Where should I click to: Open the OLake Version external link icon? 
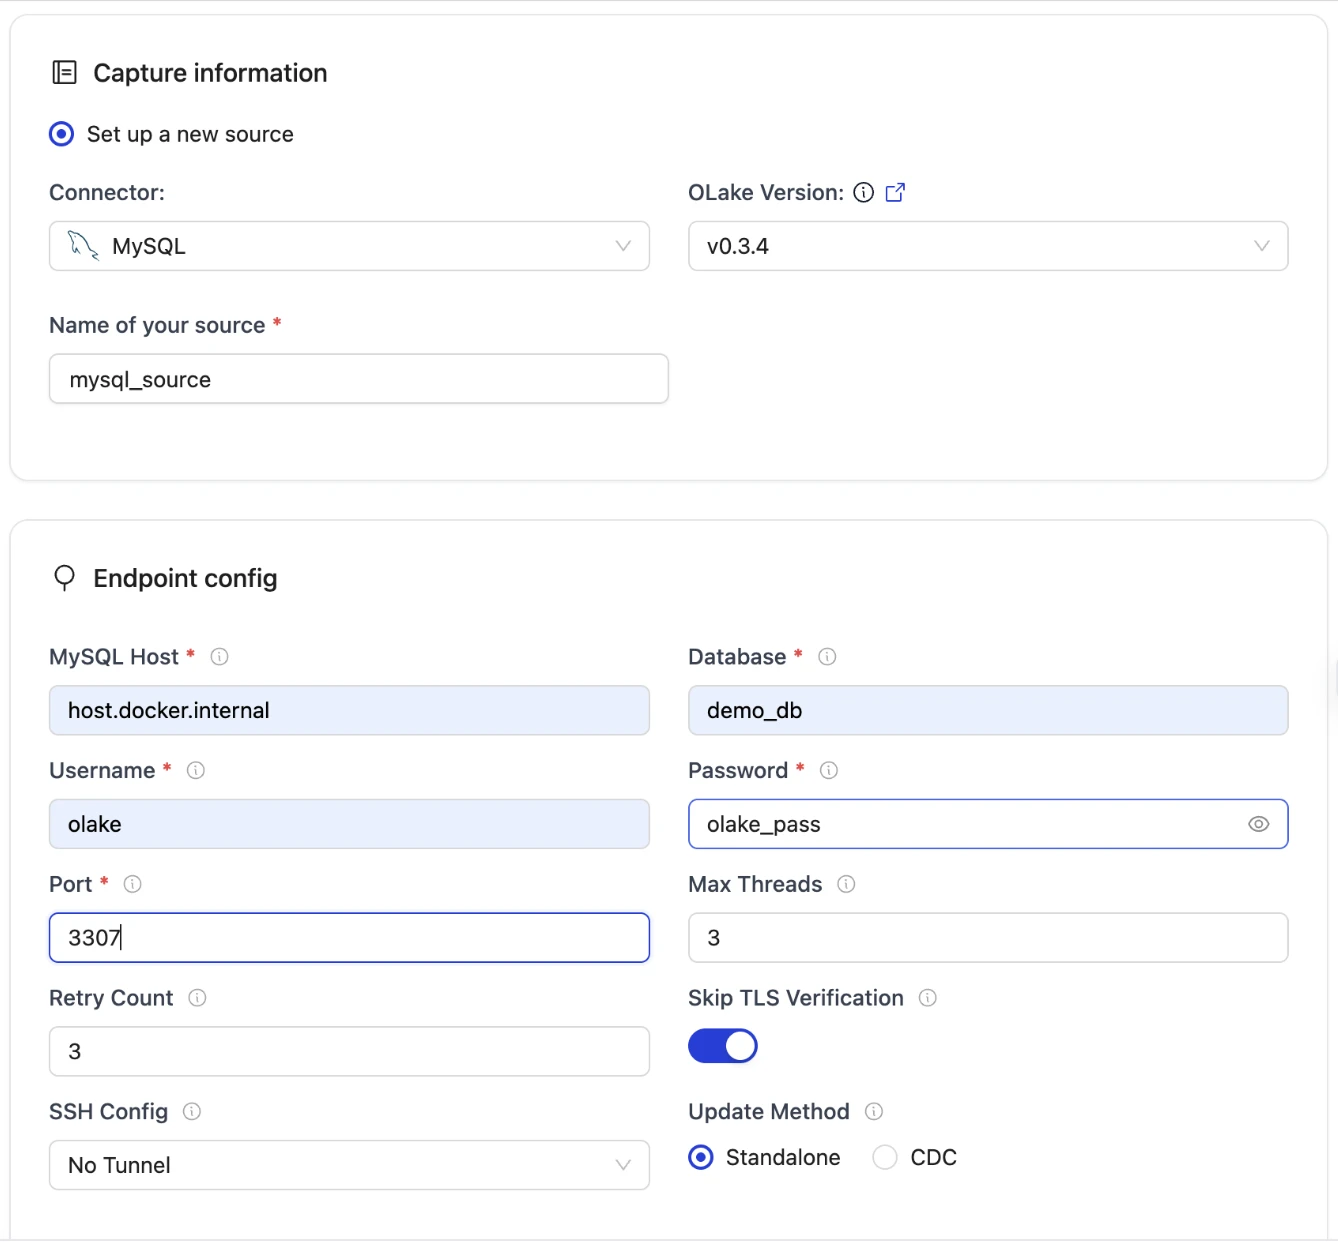pos(895,193)
